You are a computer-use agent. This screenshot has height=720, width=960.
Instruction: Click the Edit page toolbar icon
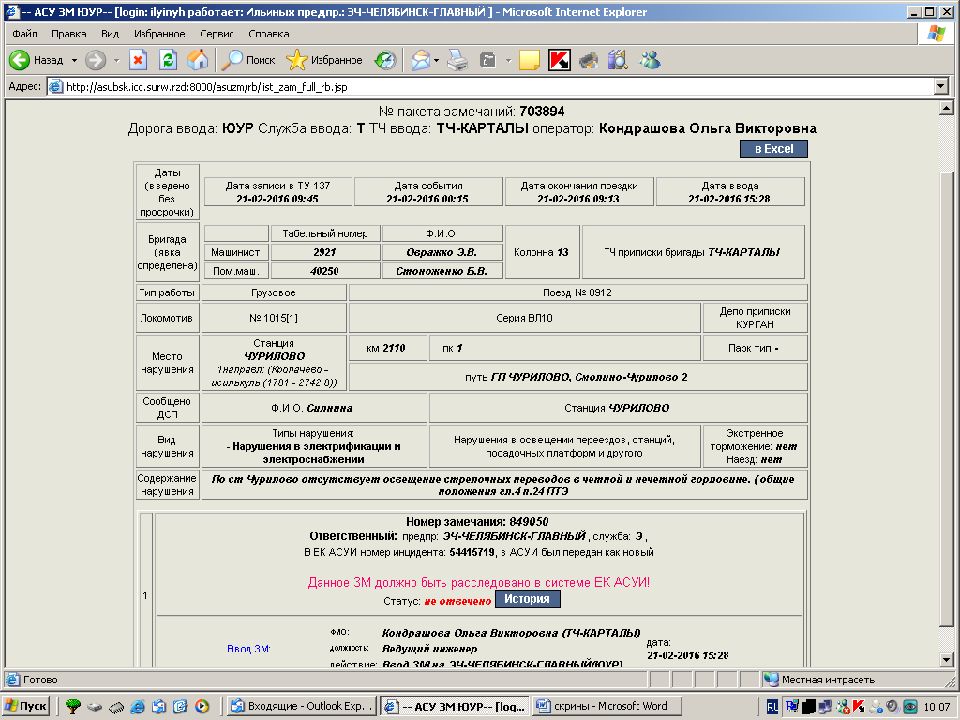point(488,60)
